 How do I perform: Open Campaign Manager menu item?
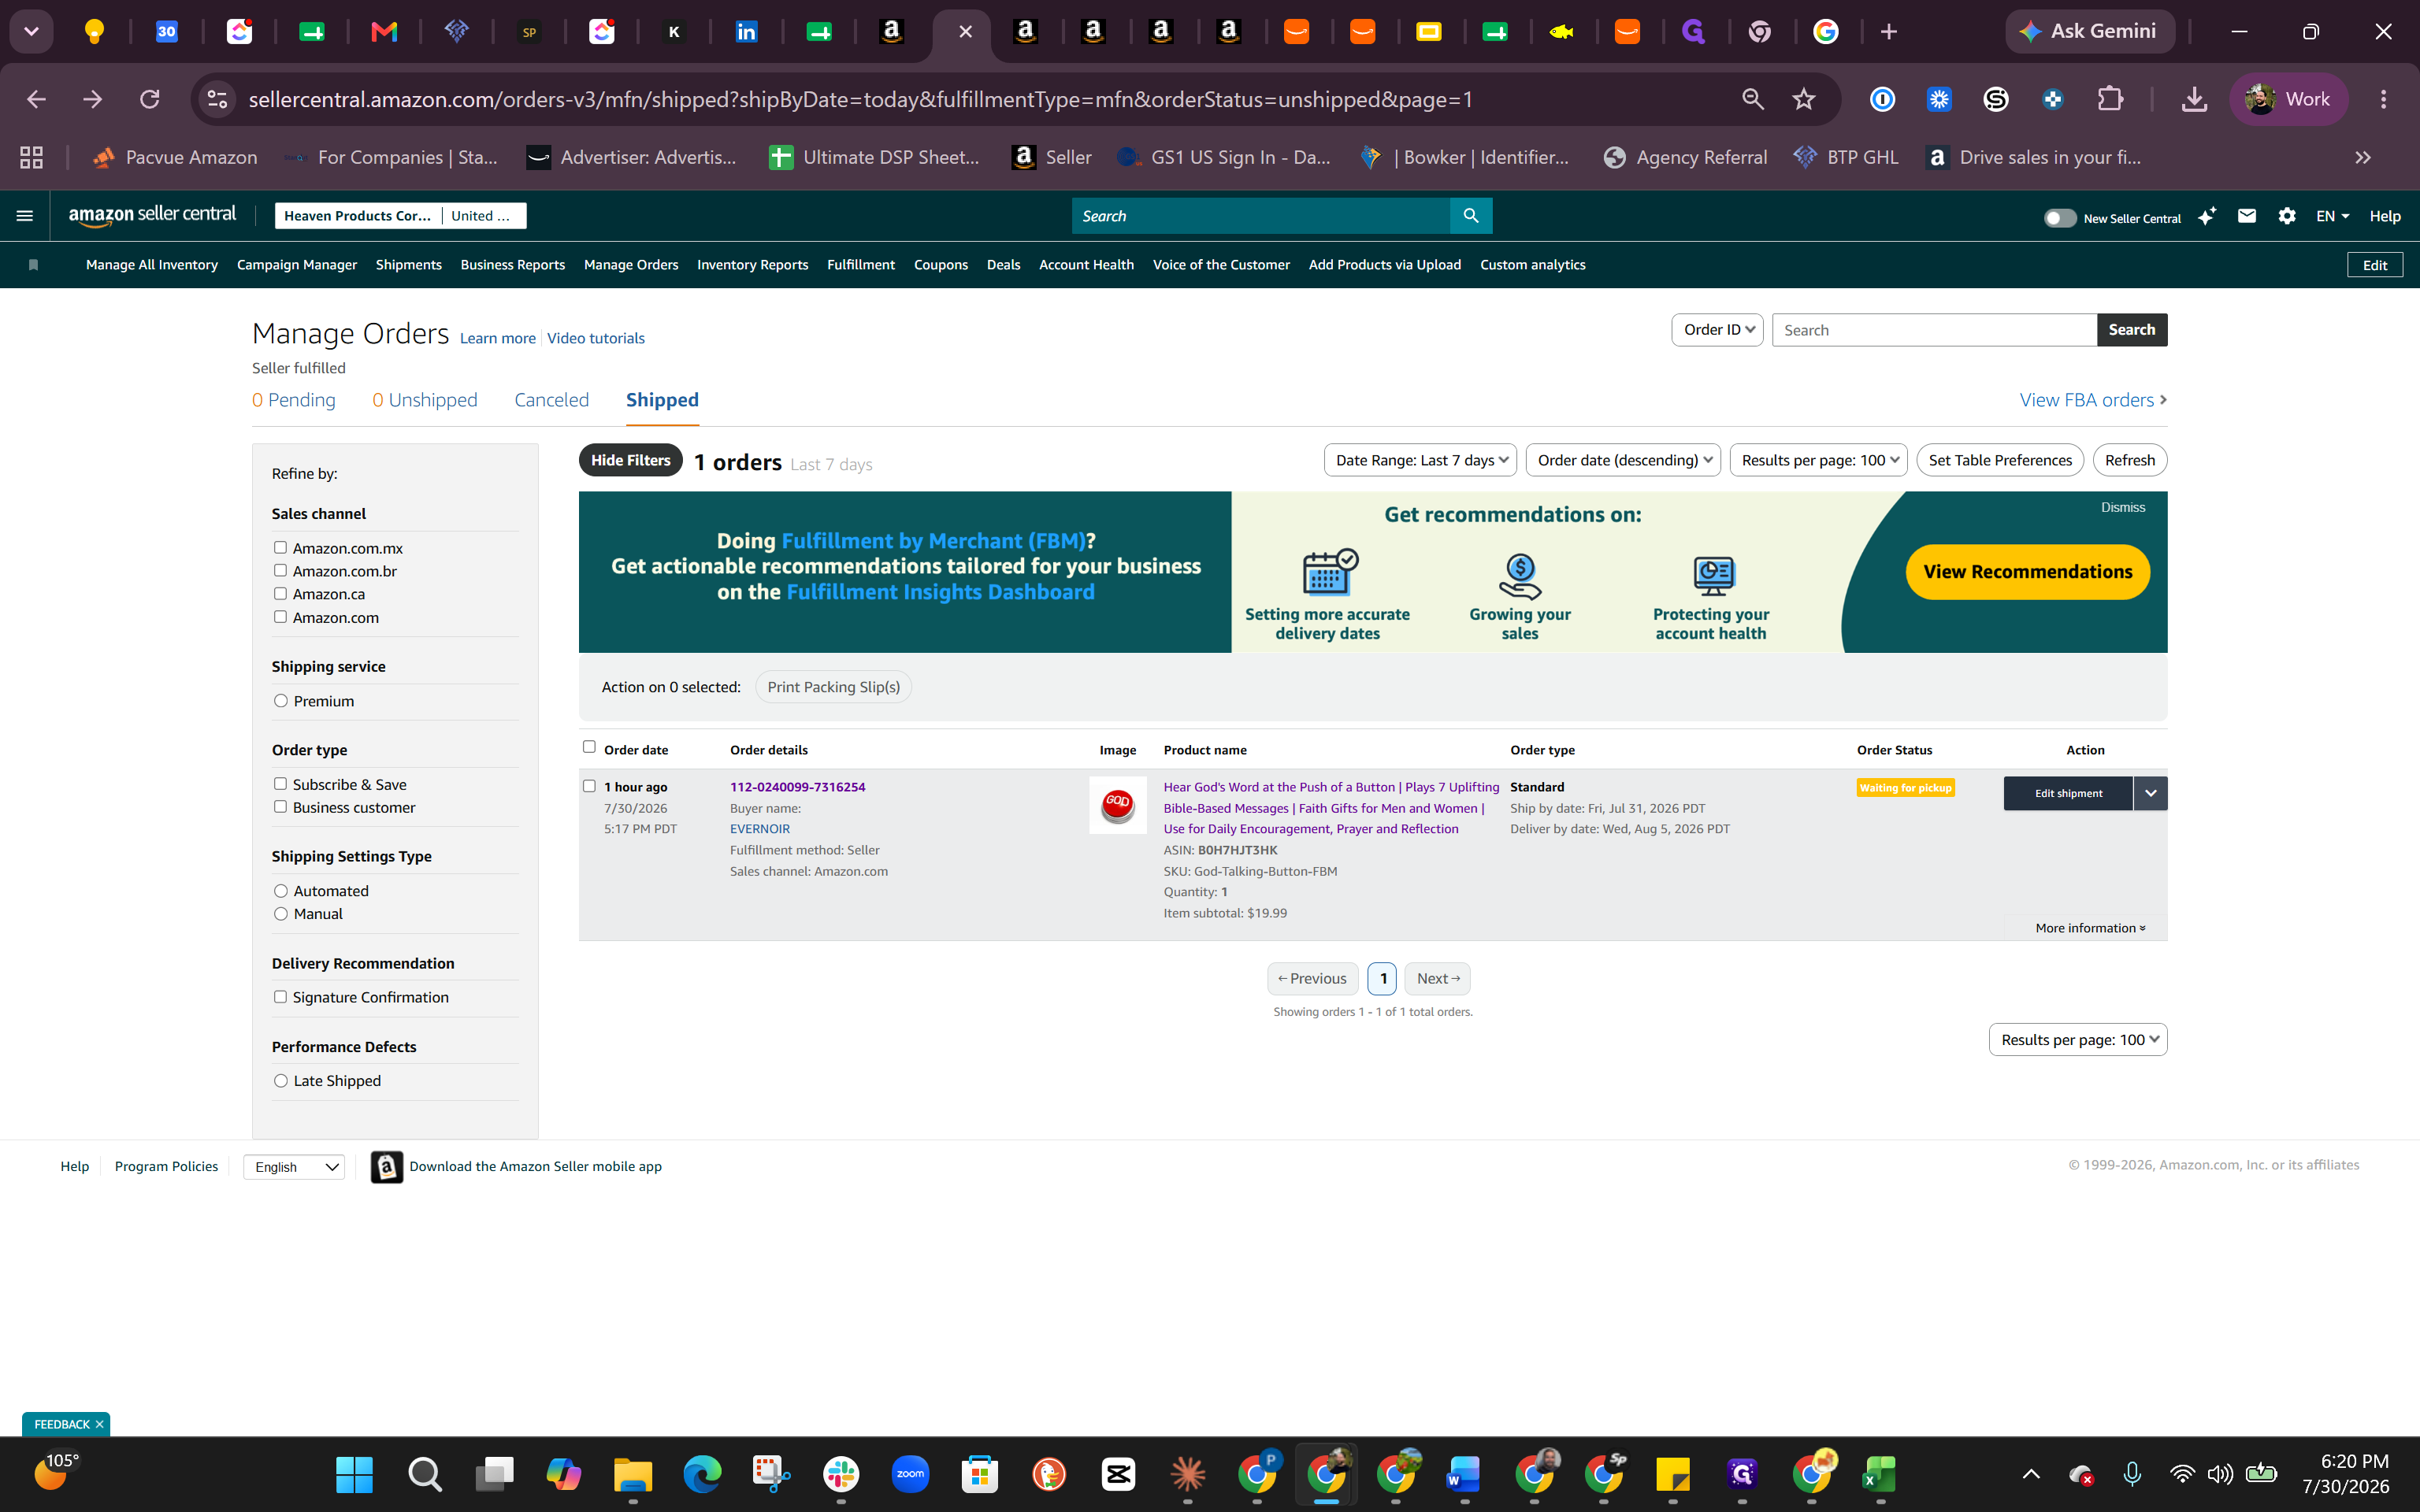297,265
